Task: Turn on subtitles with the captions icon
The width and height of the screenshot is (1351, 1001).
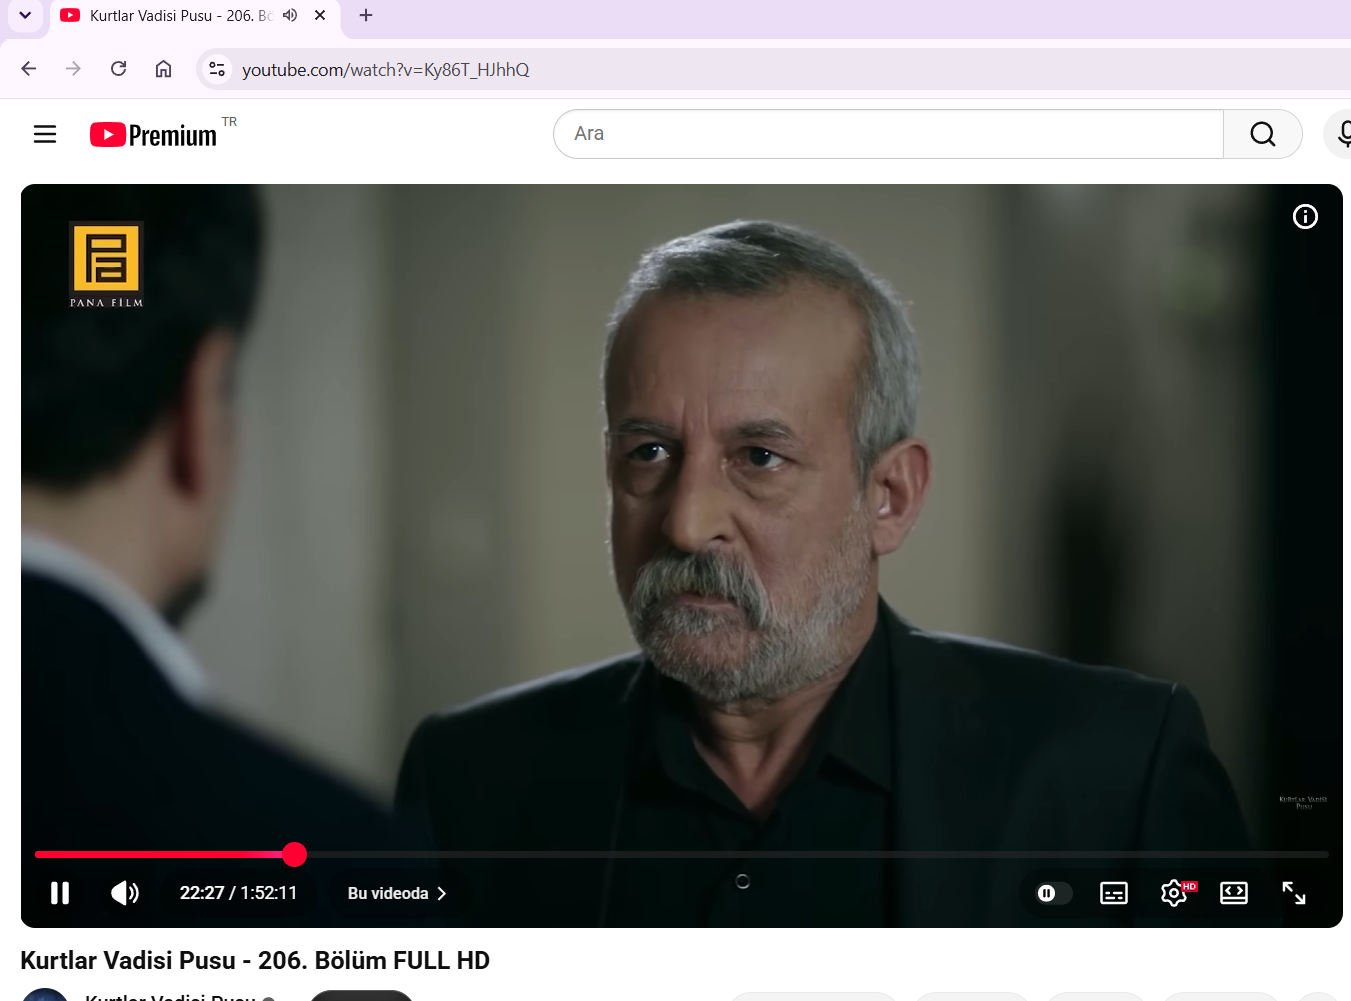Action: click(x=1114, y=893)
